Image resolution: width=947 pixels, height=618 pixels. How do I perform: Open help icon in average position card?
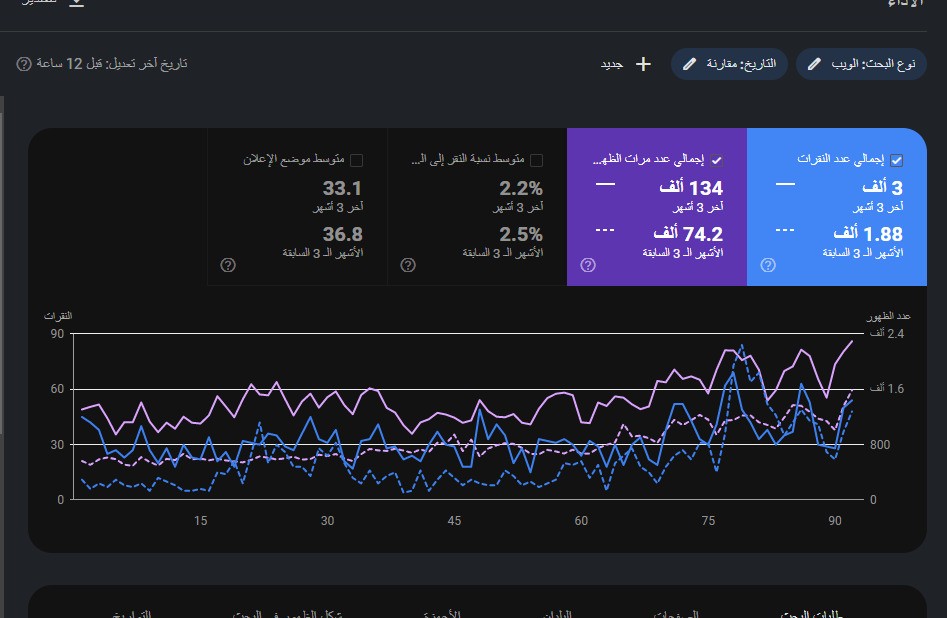(x=228, y=265)
